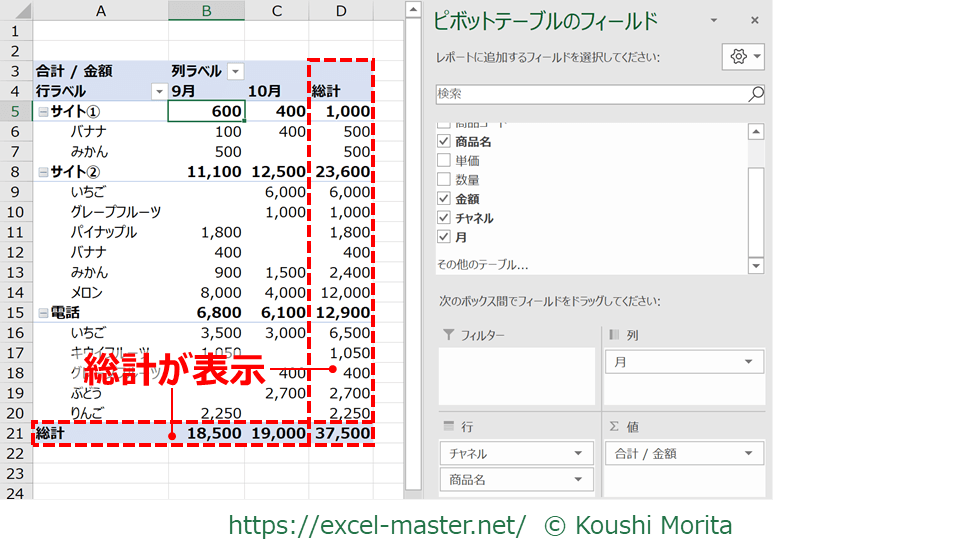
Task: Open the 列ラベル filter dropdown
Action: point(235,71)
